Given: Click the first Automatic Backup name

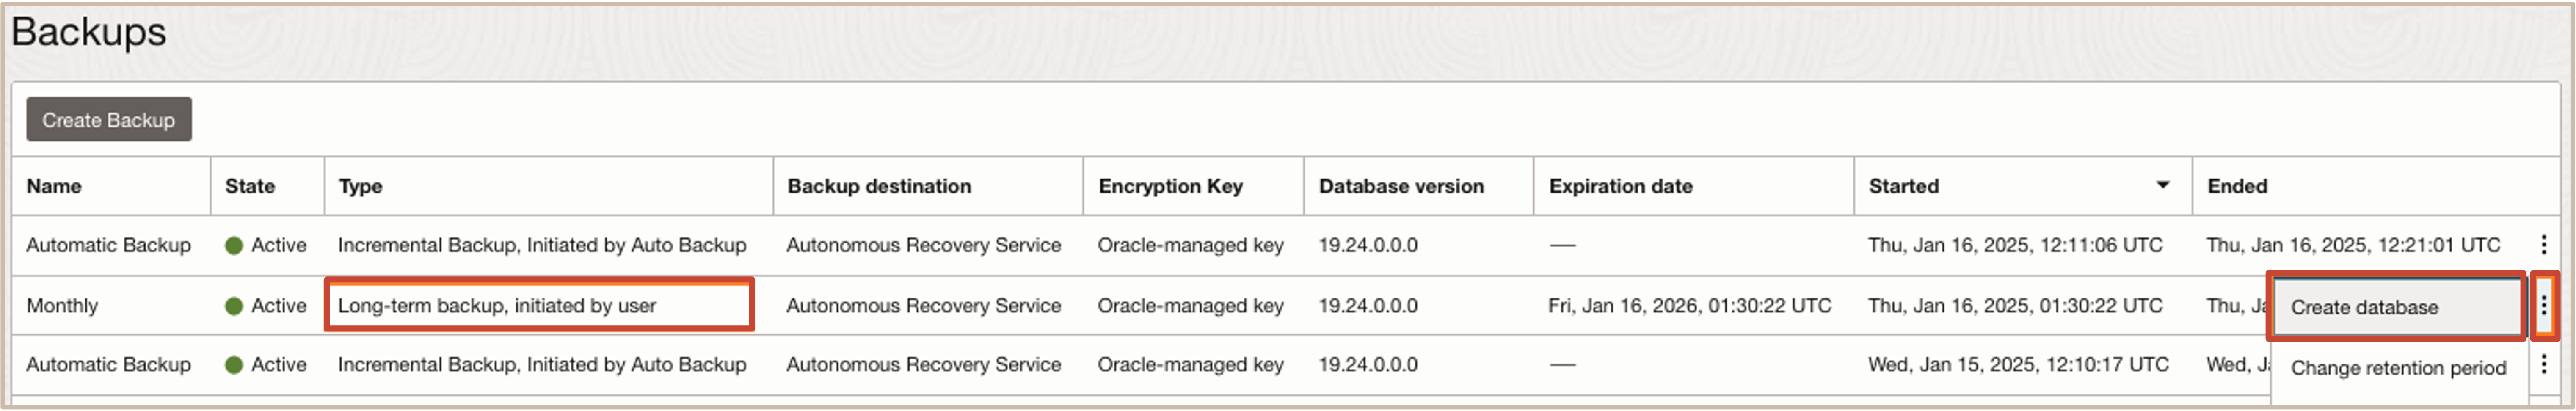Looking at the screenshot, I should (x=108, y=245).
